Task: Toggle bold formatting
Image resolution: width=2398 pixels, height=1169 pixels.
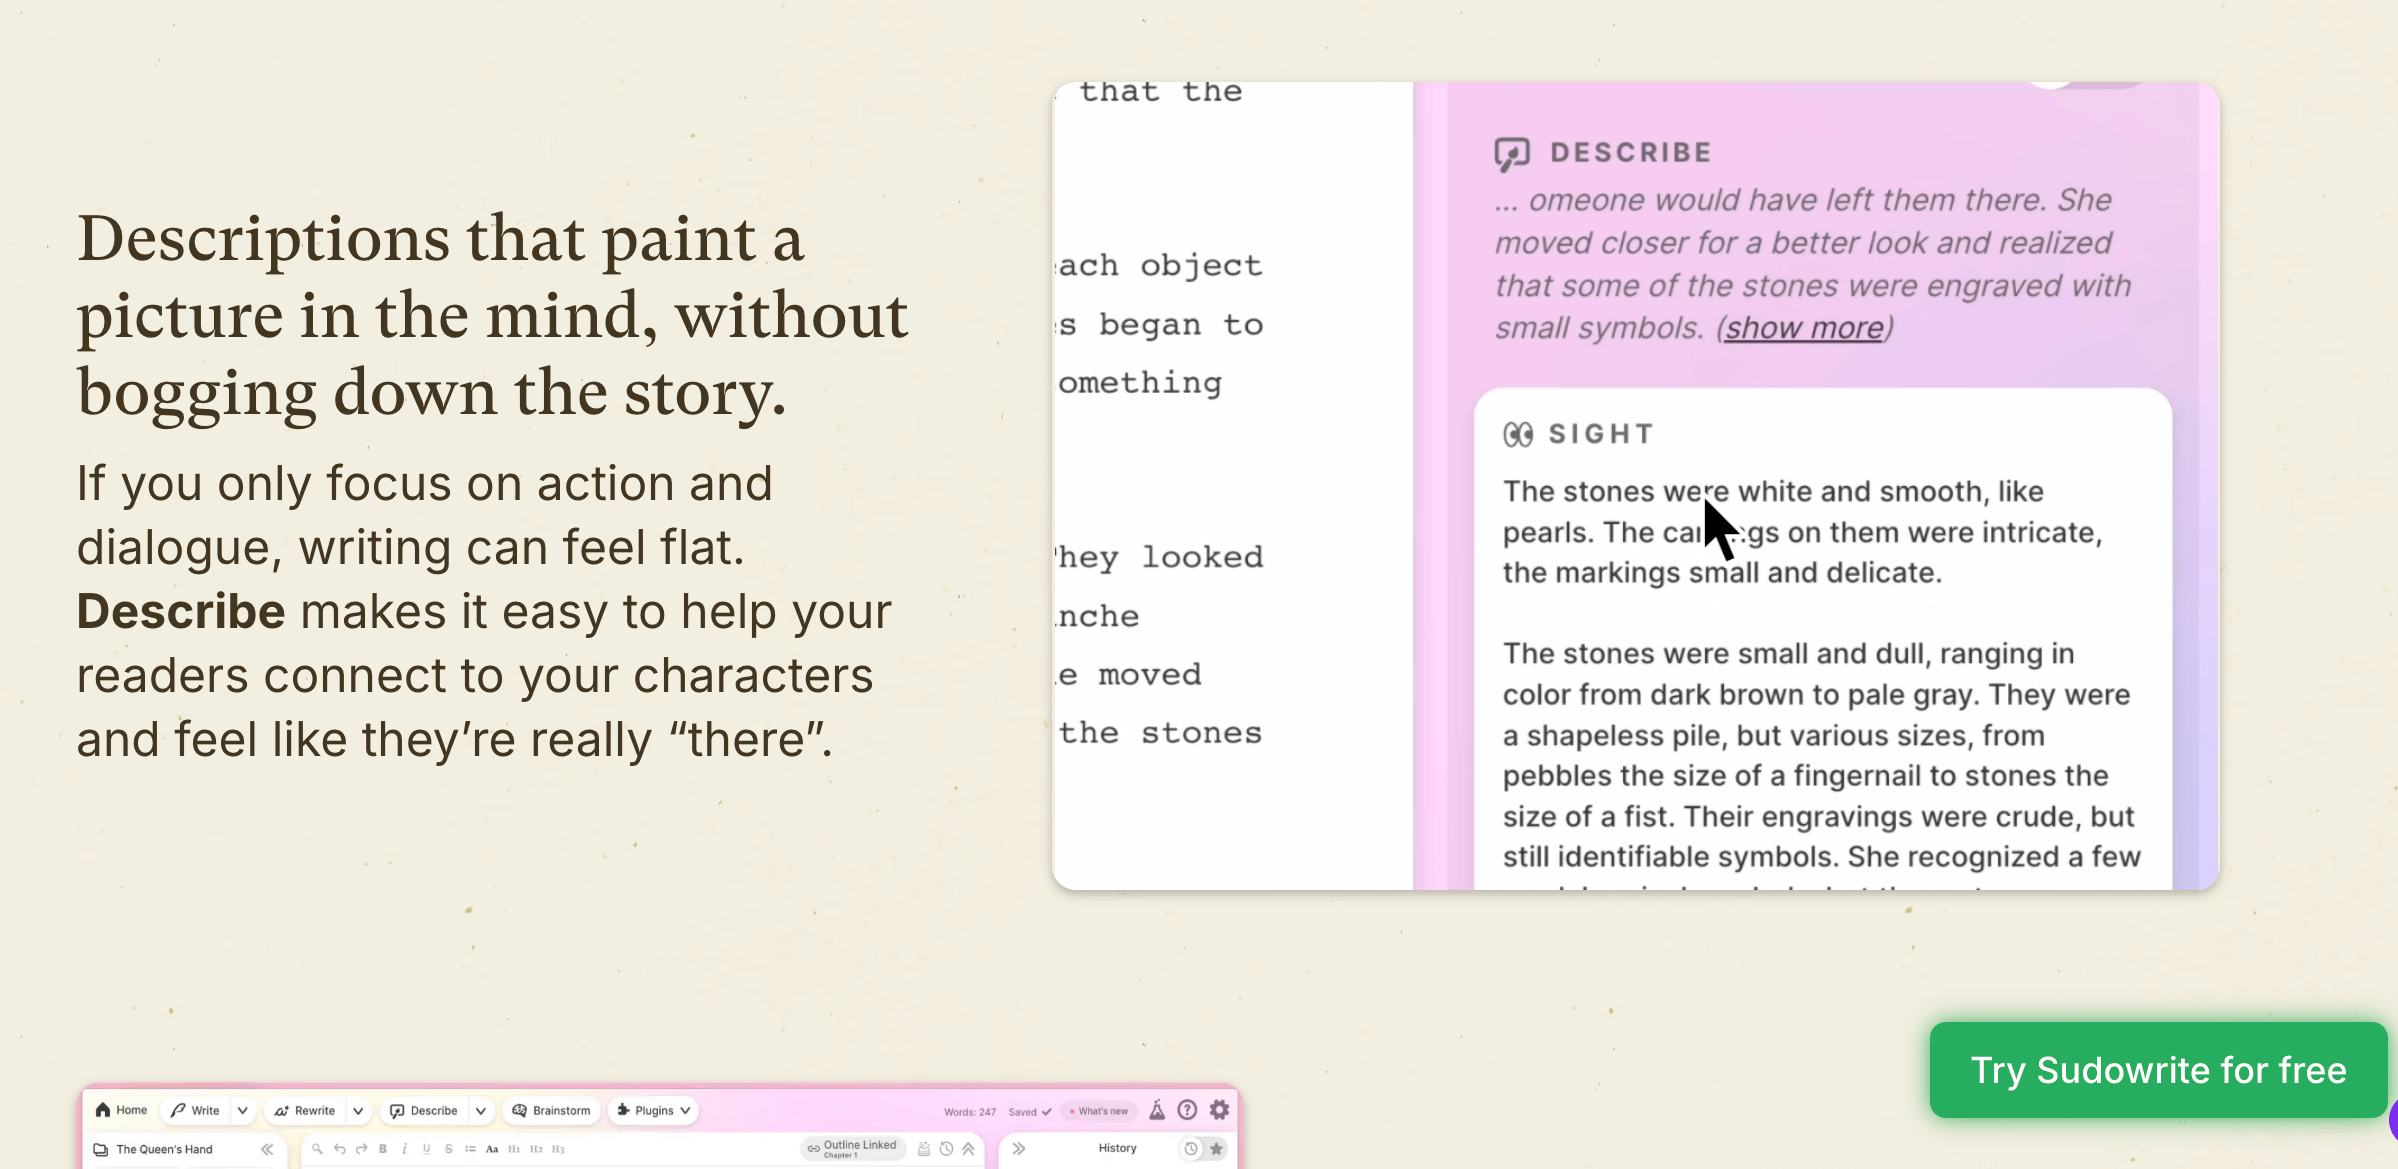Action: tap(383, 1149)
